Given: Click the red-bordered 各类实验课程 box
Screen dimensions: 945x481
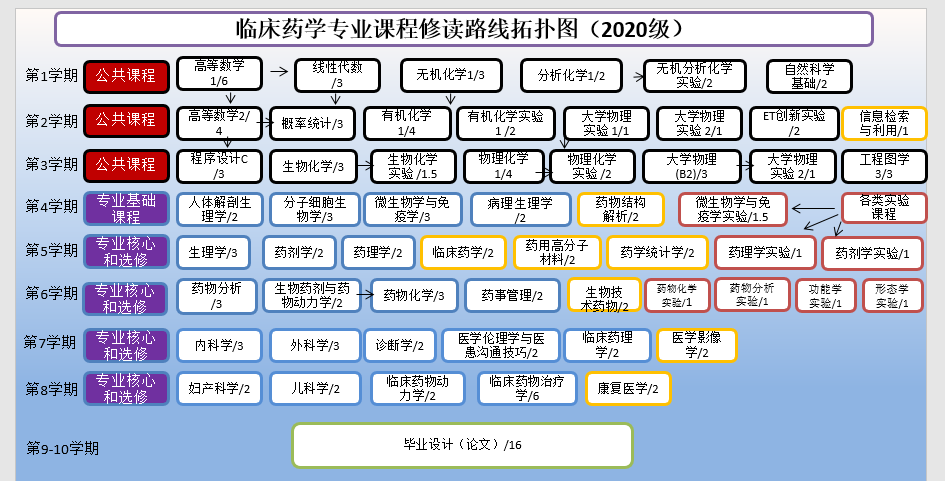Looking at the screenshot, I should point(884,207).
